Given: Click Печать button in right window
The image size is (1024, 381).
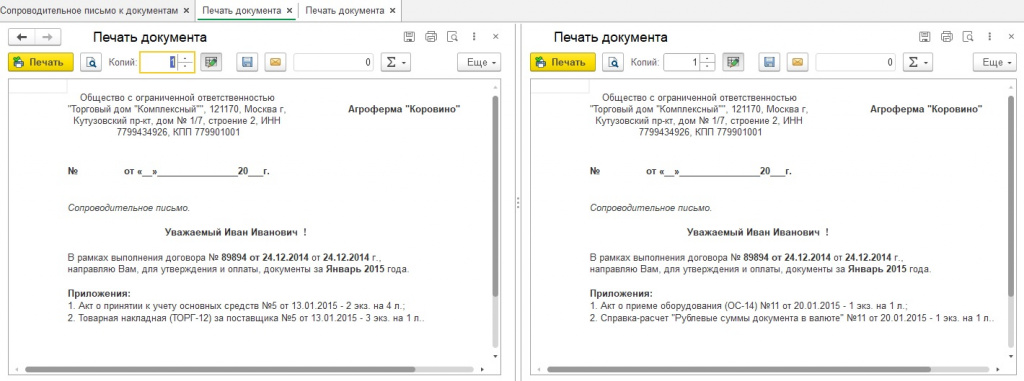Looking at the screenshot, I should tap(563, 63).
